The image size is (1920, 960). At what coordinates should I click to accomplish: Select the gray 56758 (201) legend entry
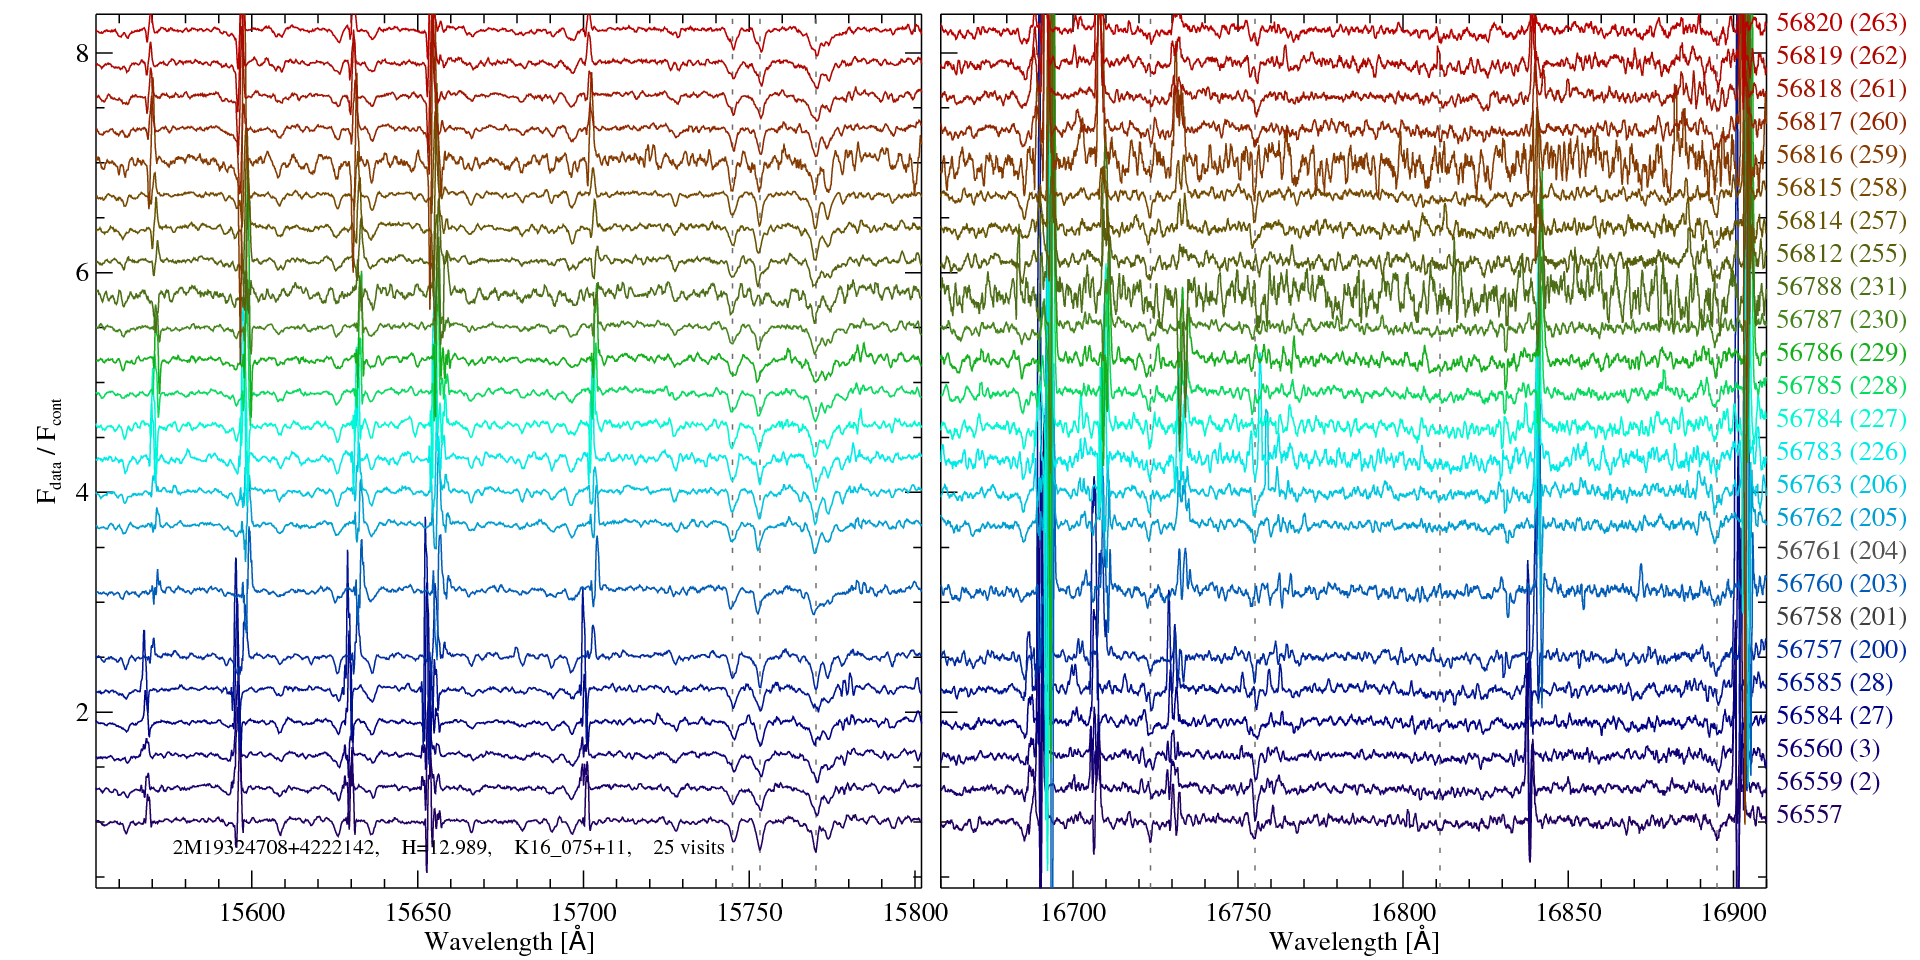tap(1840, 617)
